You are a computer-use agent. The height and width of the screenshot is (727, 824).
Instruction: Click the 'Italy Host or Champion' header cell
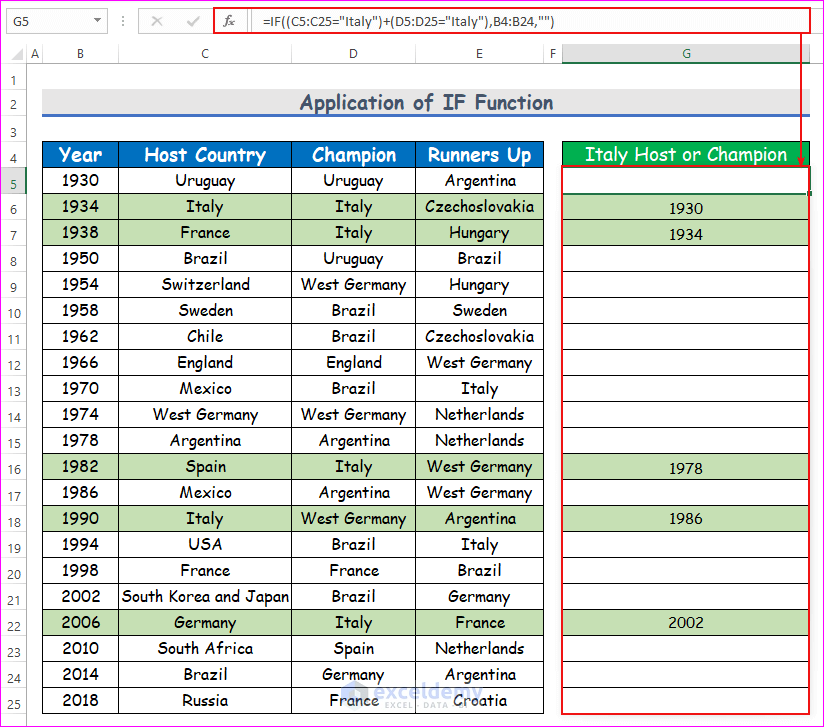pos(686,154)
